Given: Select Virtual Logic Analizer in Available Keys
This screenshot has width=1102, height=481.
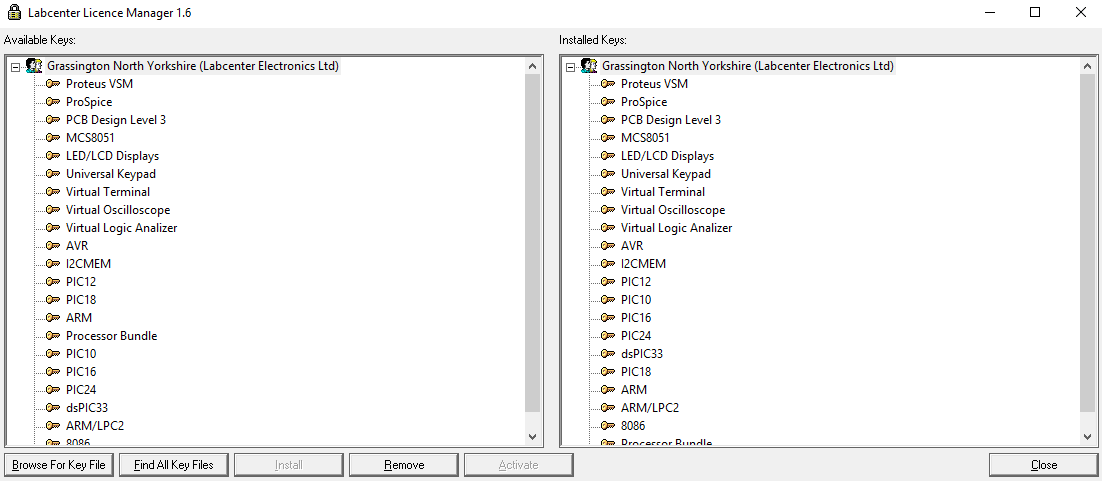Looking at the screenshot, I should 122,228.
